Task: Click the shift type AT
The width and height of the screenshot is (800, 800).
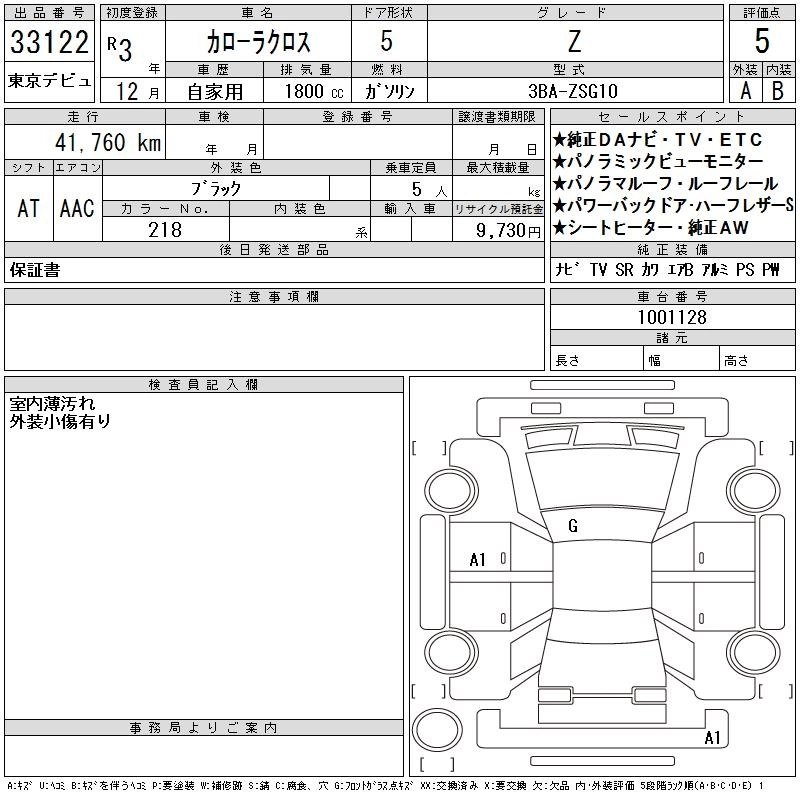Action: [x=29, y=208]
